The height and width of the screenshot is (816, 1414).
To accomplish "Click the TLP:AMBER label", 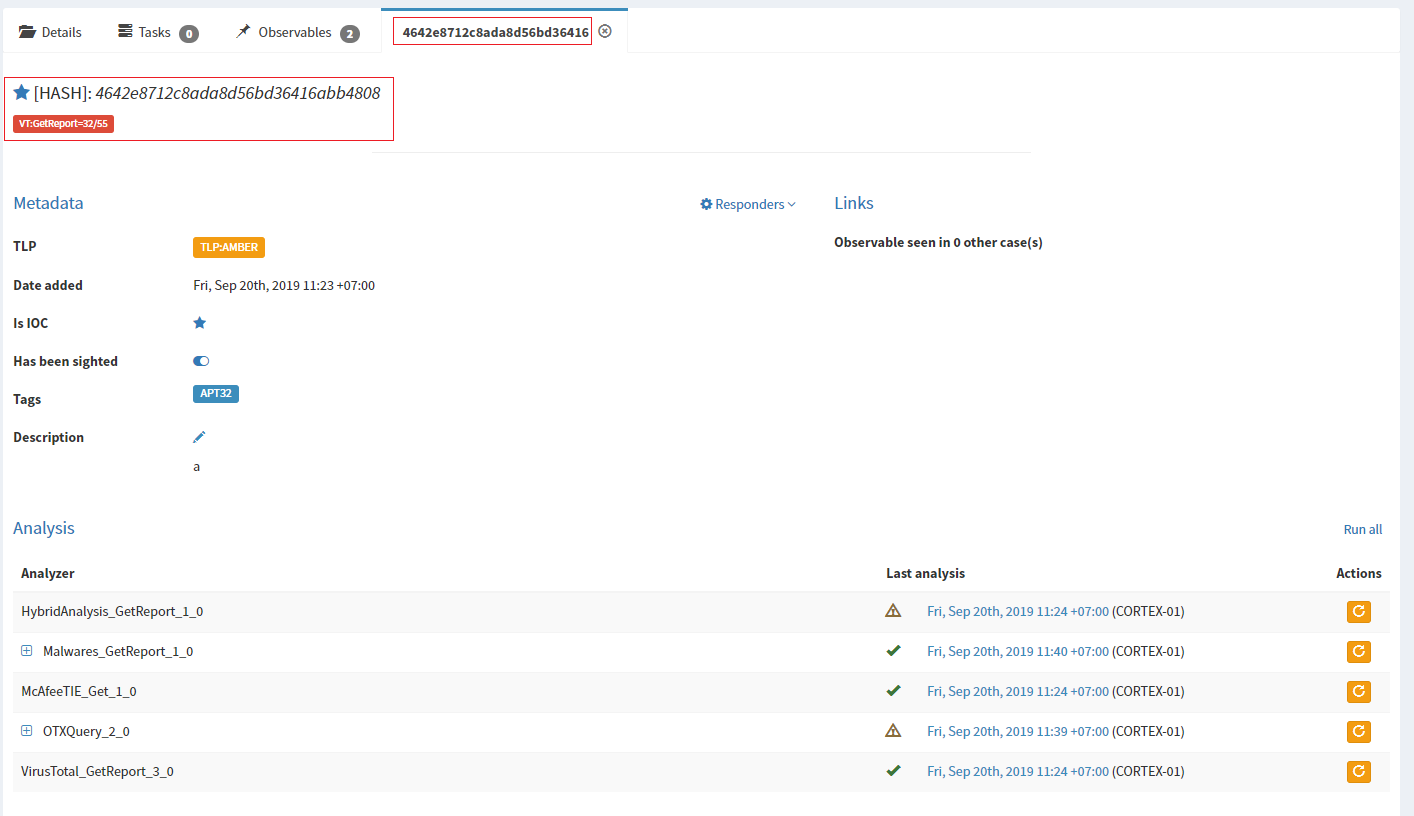I will click(x=228, y=246).
